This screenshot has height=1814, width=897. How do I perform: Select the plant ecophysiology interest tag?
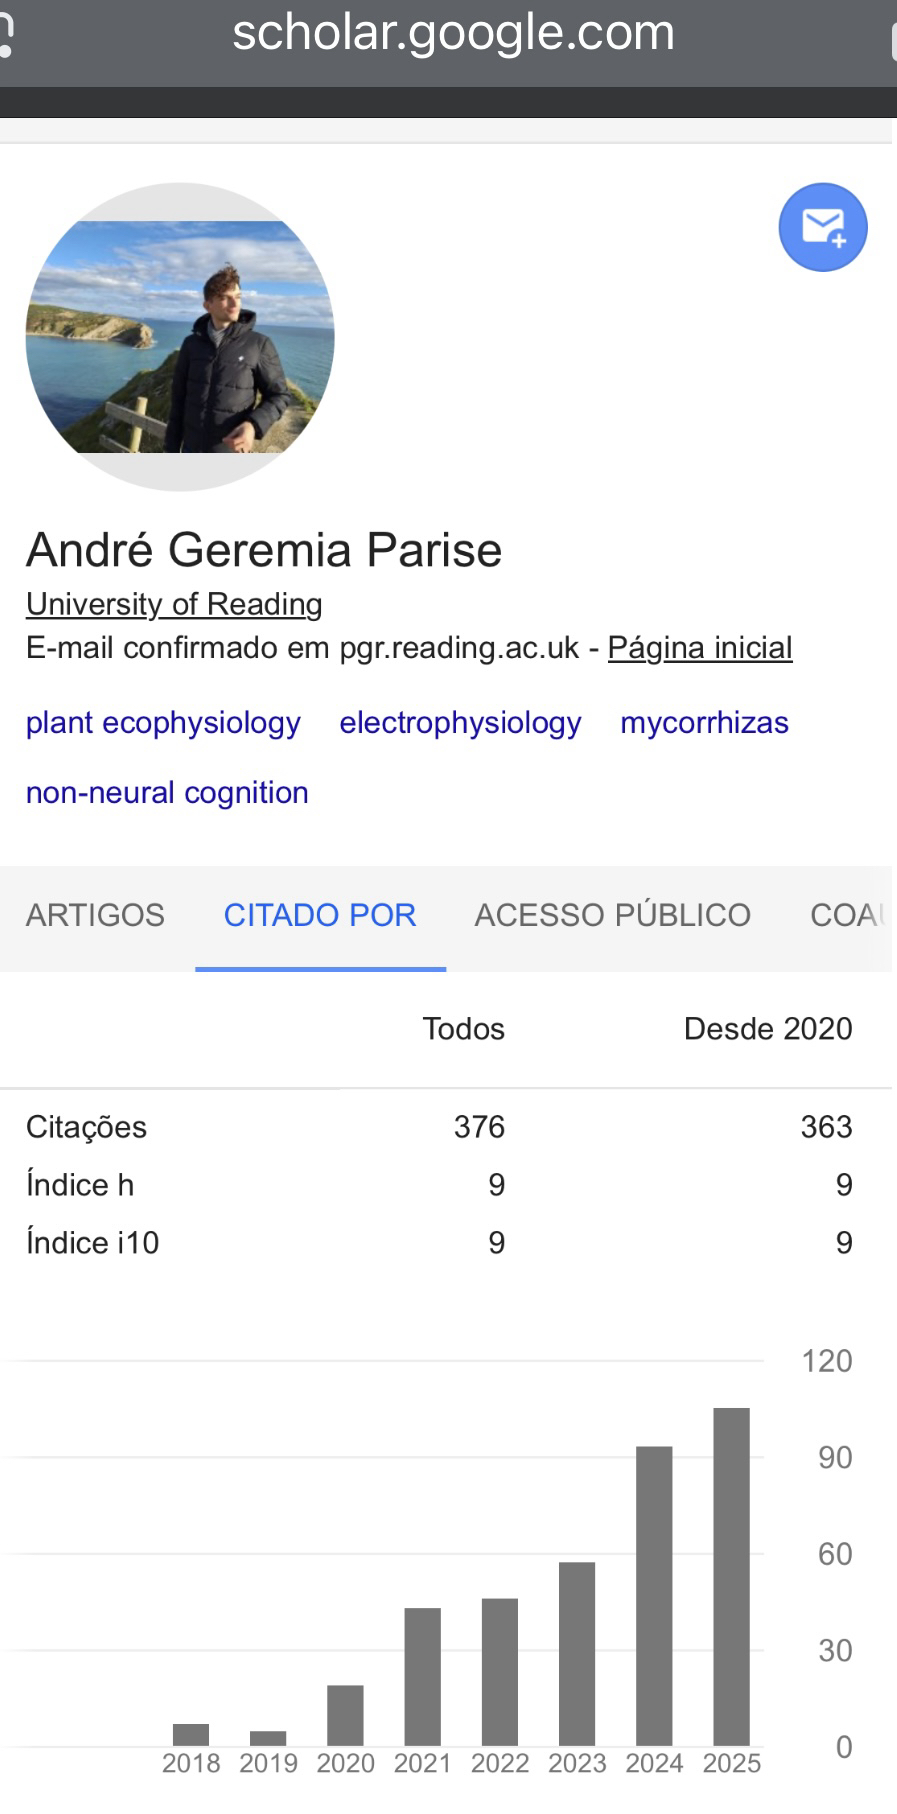coord(163,723)
